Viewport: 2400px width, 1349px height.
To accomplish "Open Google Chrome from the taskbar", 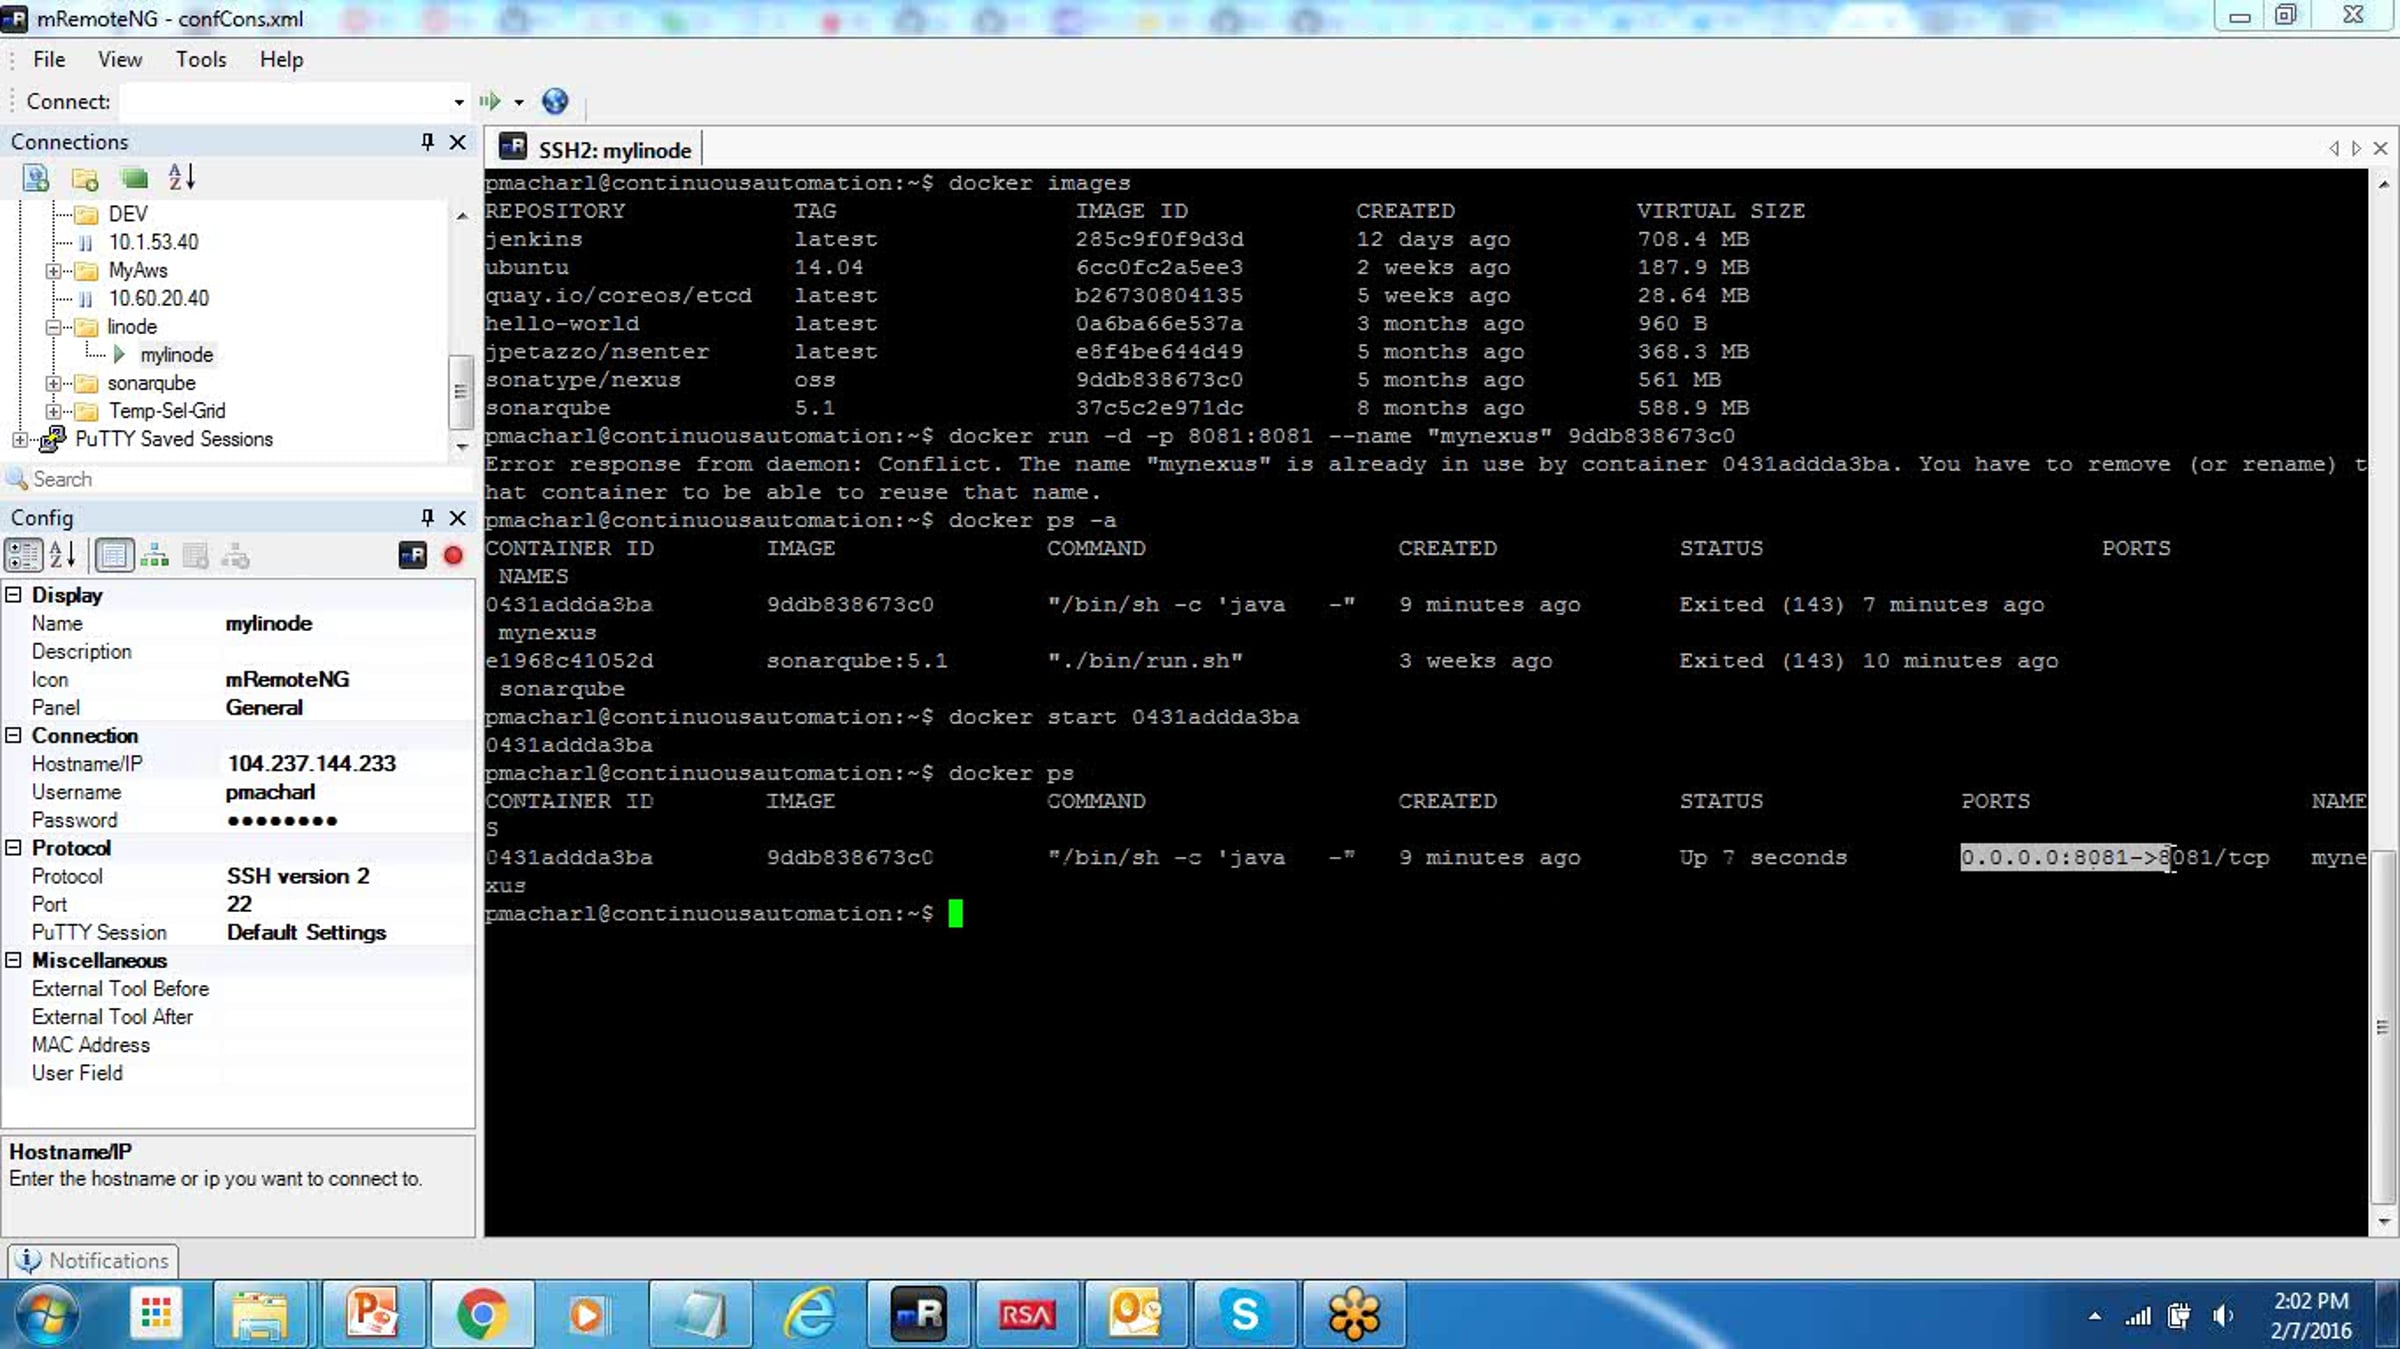I will 481,1314.
